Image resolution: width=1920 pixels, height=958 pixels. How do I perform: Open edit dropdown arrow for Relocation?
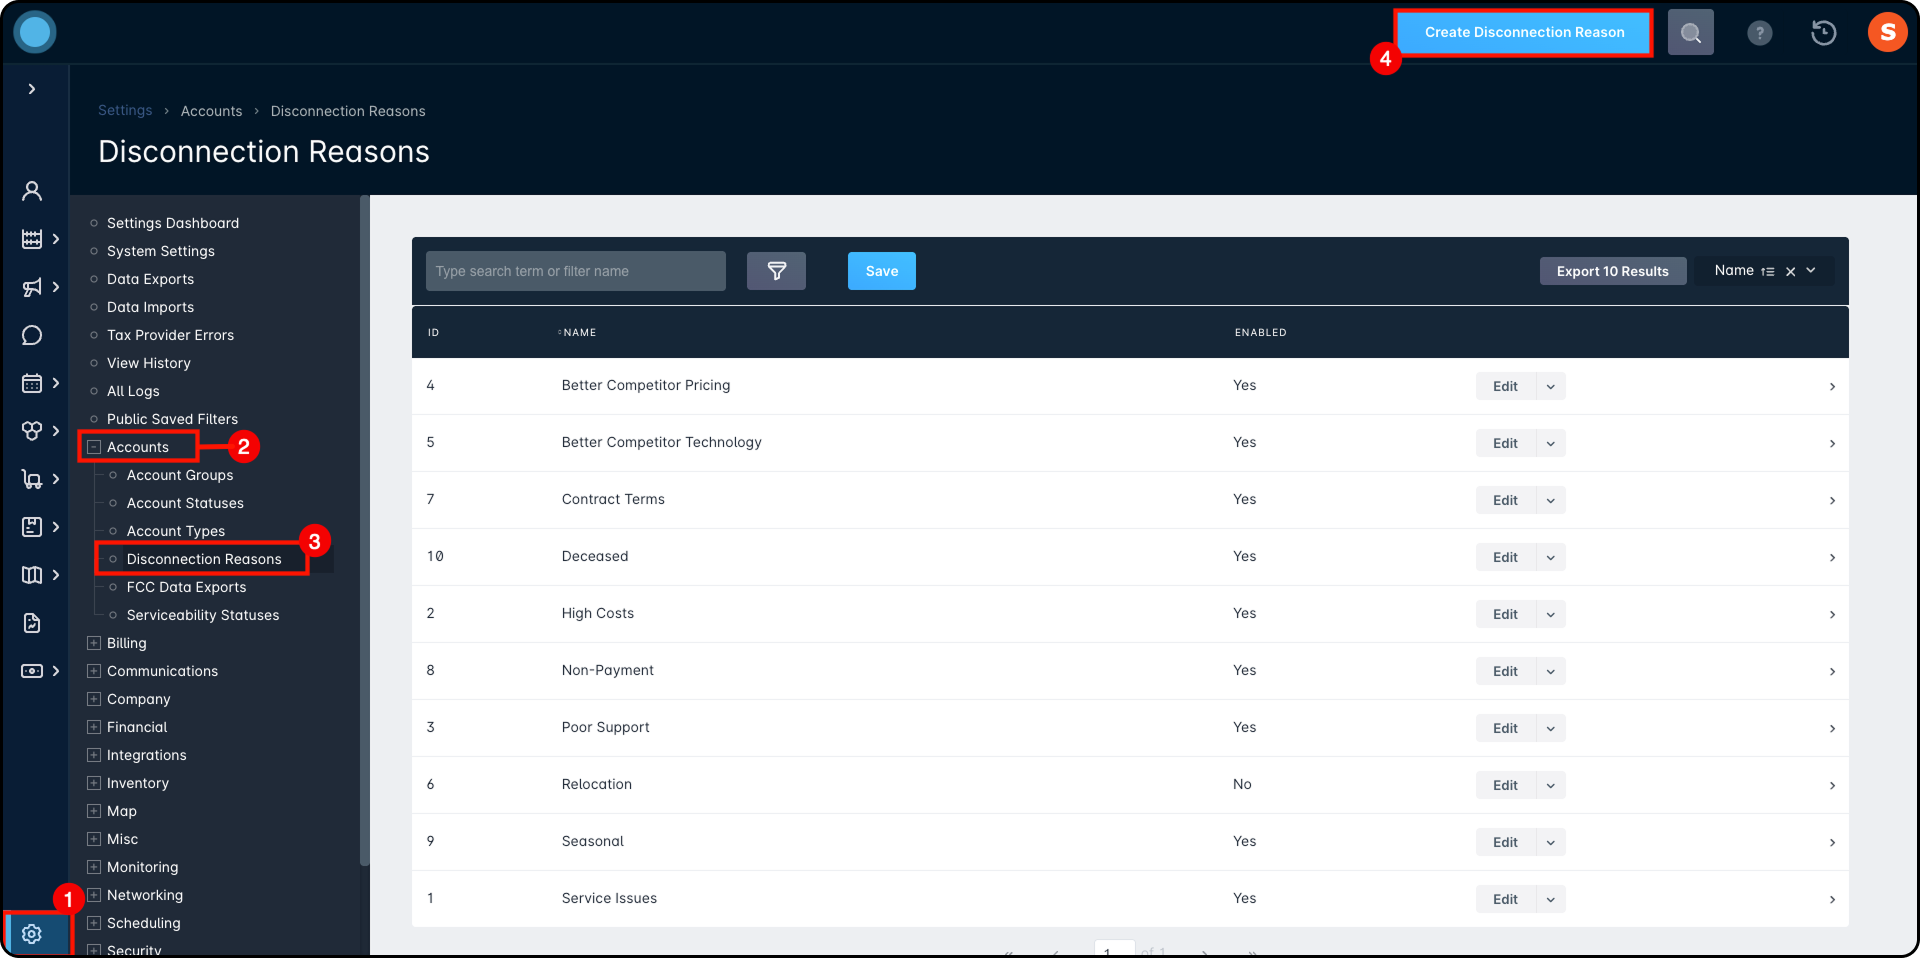(x=1551, y=785)
